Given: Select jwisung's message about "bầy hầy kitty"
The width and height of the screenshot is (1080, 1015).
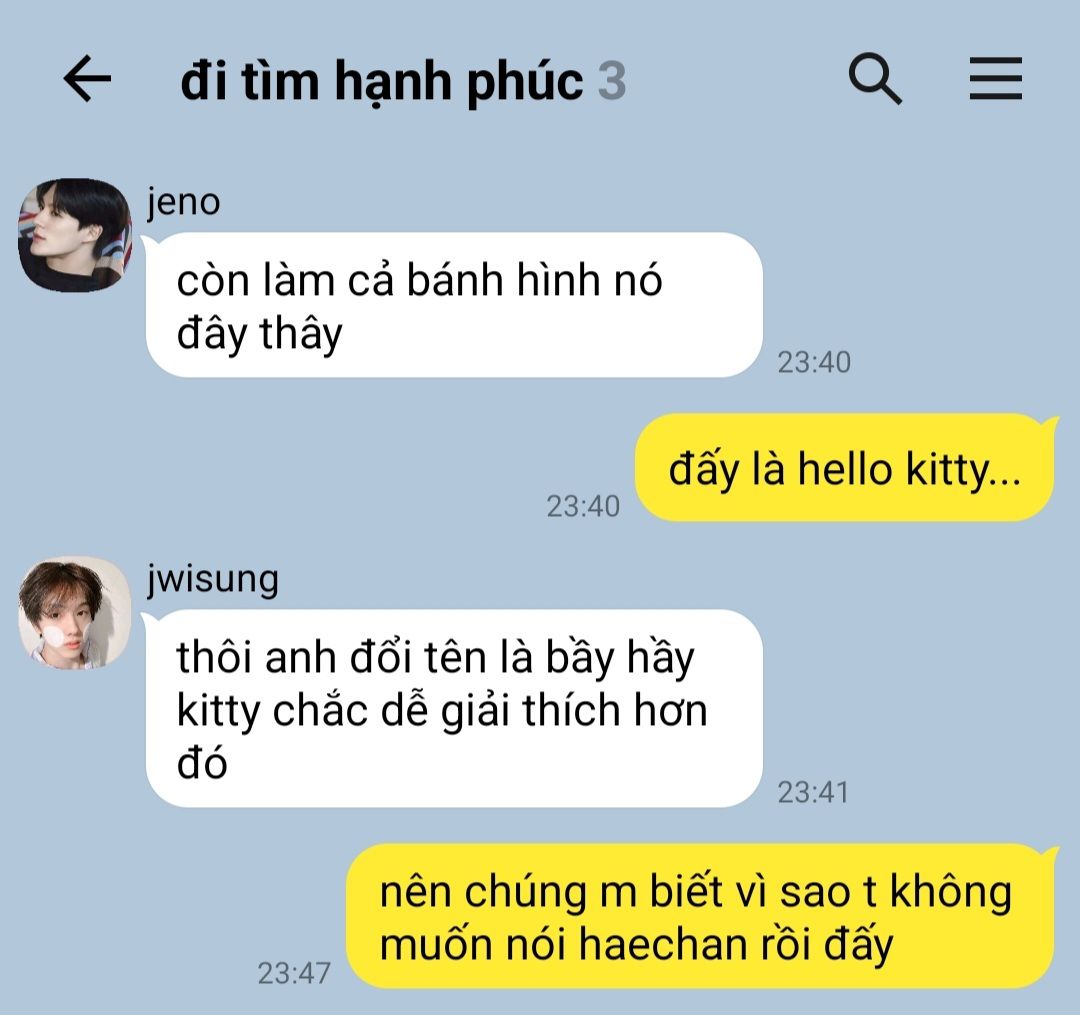Looking at the screenshot, I should 455,709.
